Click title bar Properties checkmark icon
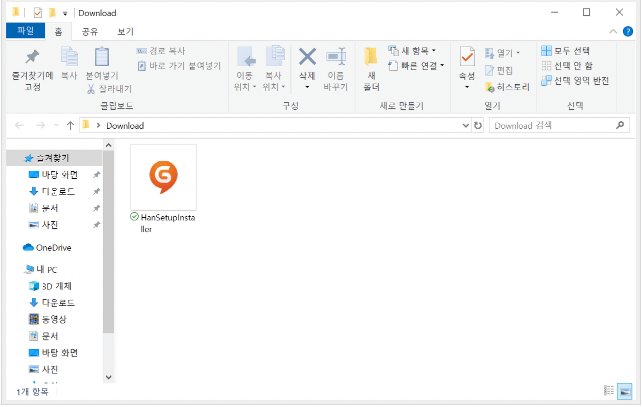This screenshot has height=407, width=642. coord(38,13)
